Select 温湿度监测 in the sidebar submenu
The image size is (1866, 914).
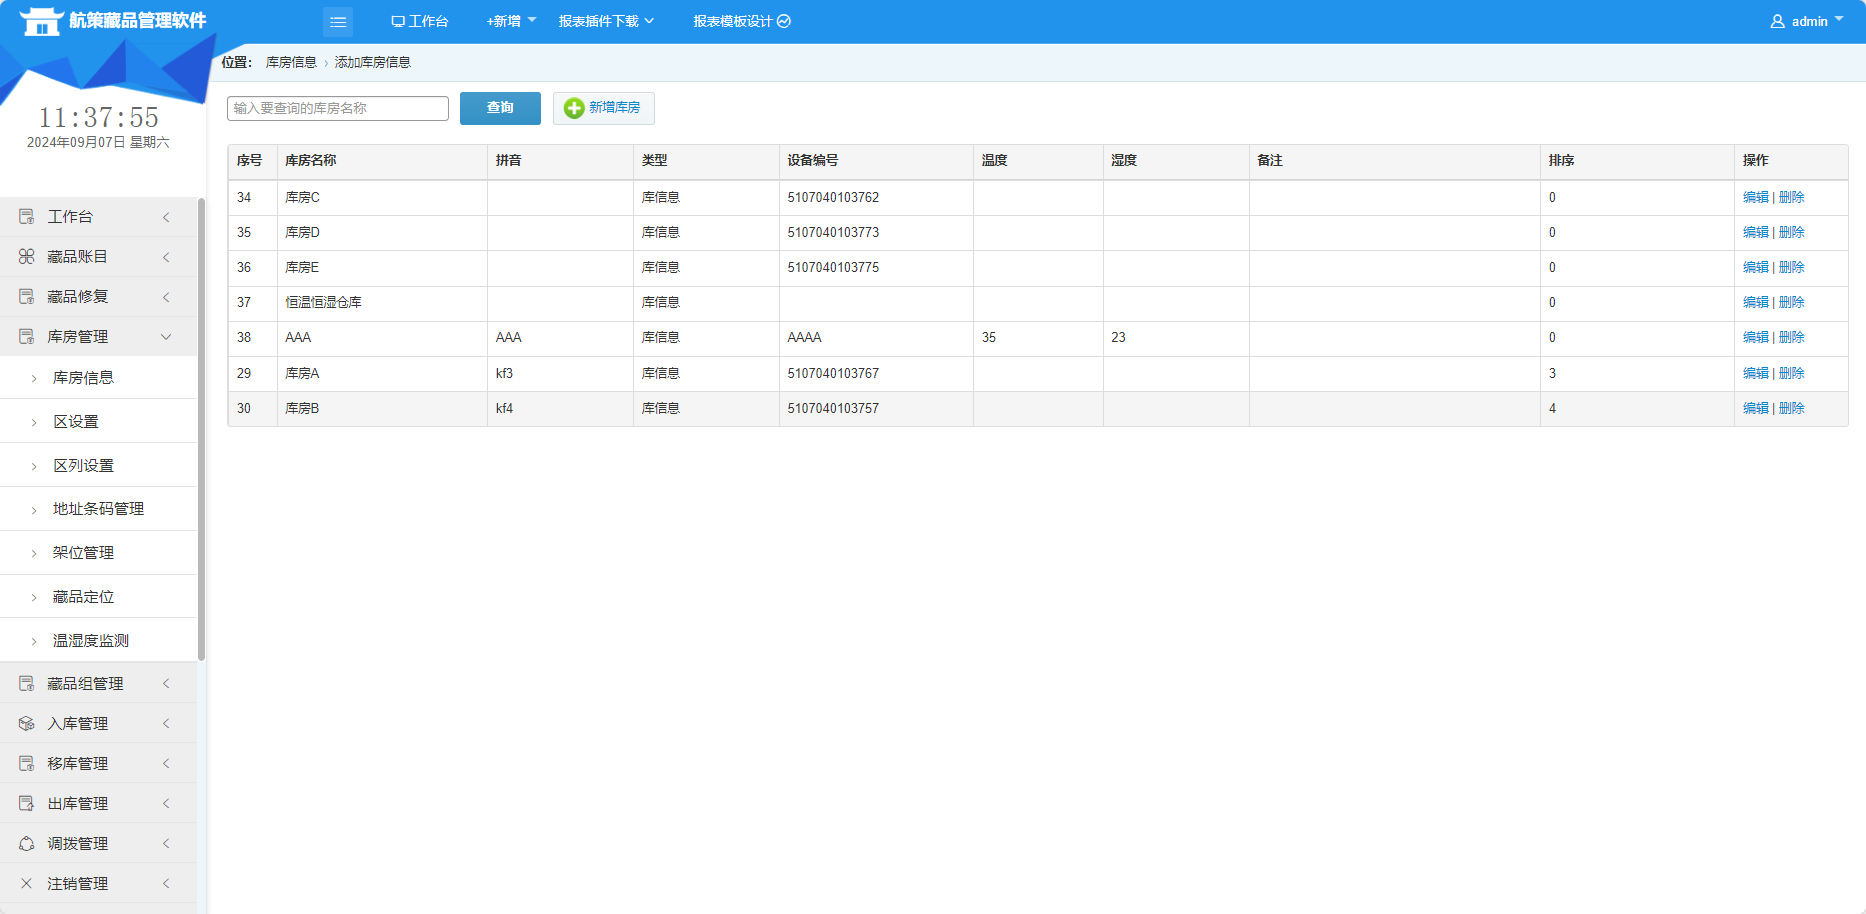coord(91,641)
